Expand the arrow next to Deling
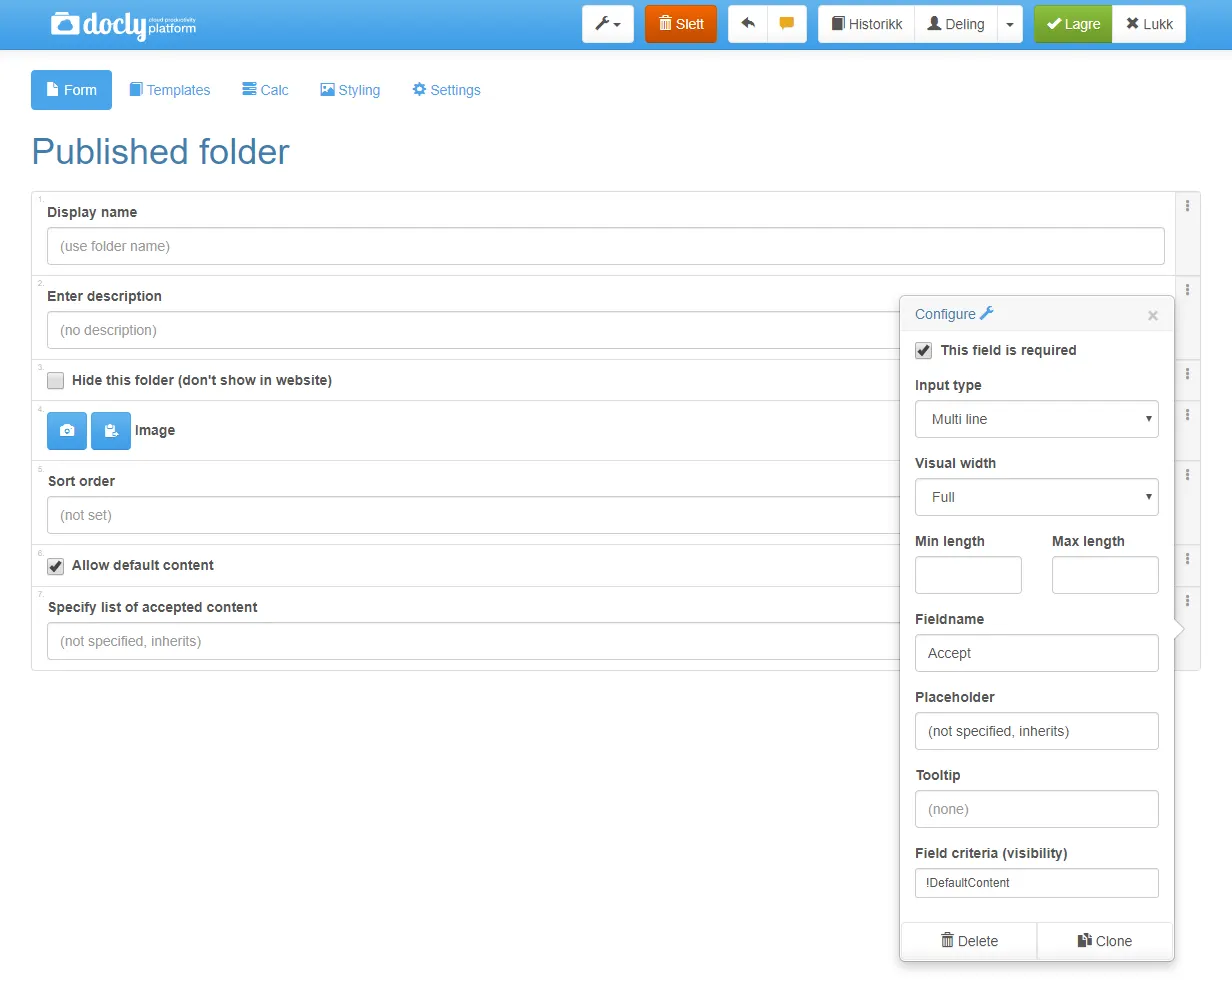The height and width of the screenshot is (1008, 1232). point(1010,24)
